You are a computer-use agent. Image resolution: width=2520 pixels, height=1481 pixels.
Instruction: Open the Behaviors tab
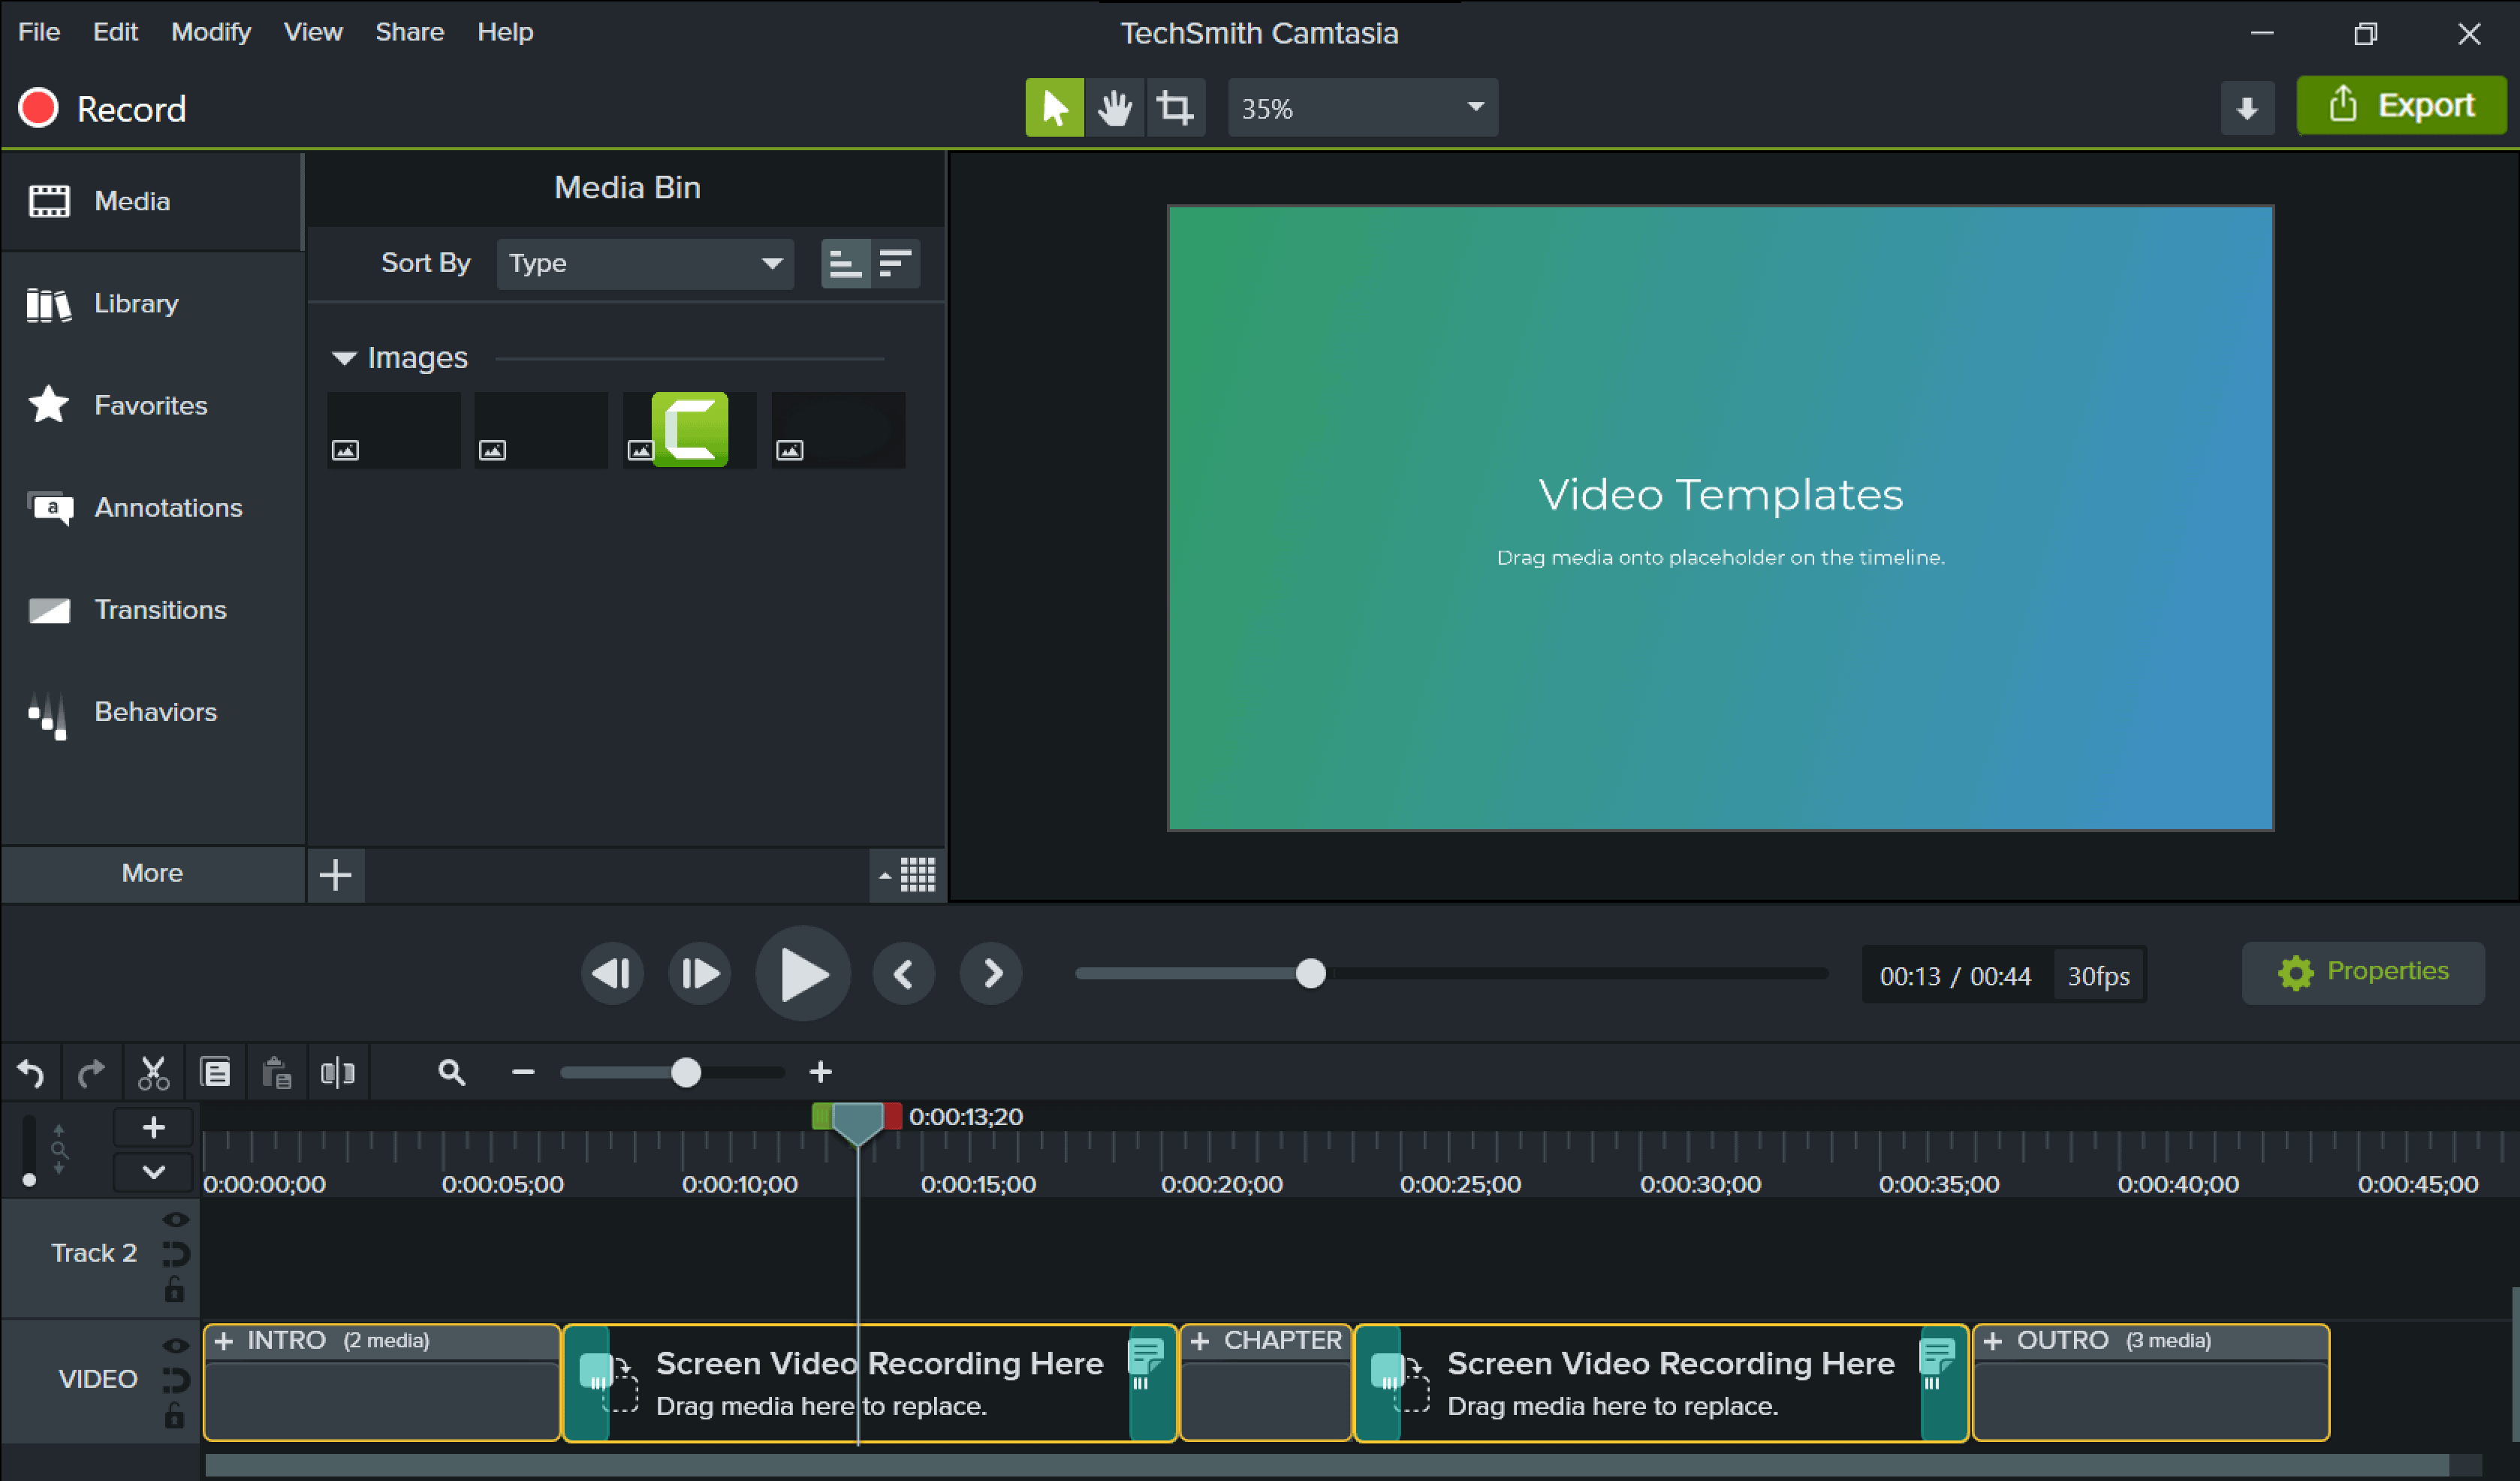click(151, 711)
